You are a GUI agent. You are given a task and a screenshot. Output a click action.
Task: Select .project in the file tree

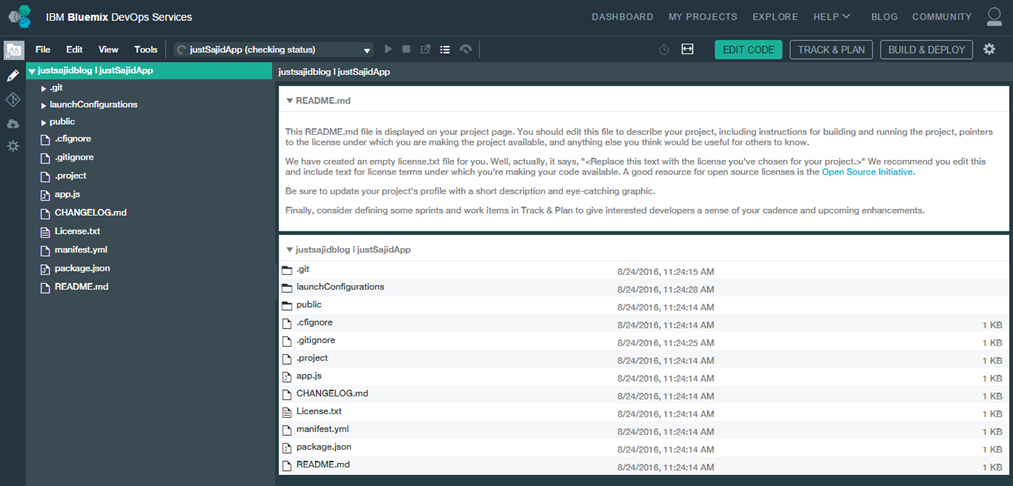tap(70, 176)
